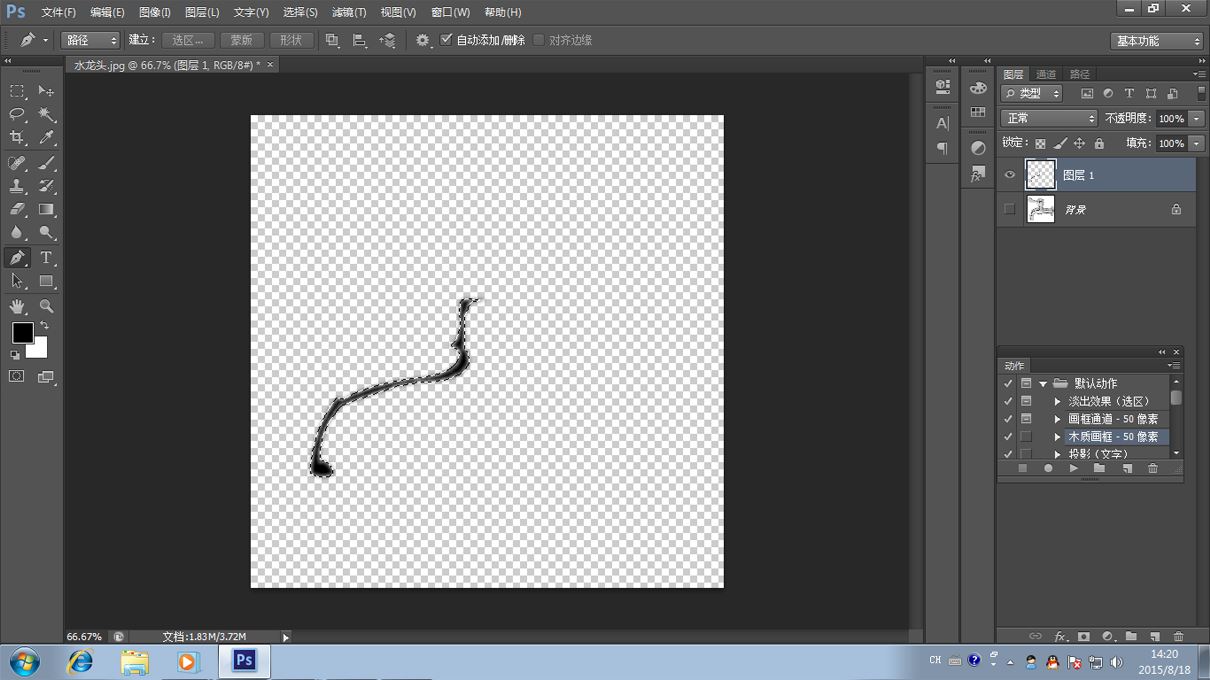Toggle lock transparent pixels
This screenshot has height=680, width=1210.
point(1040,144)
